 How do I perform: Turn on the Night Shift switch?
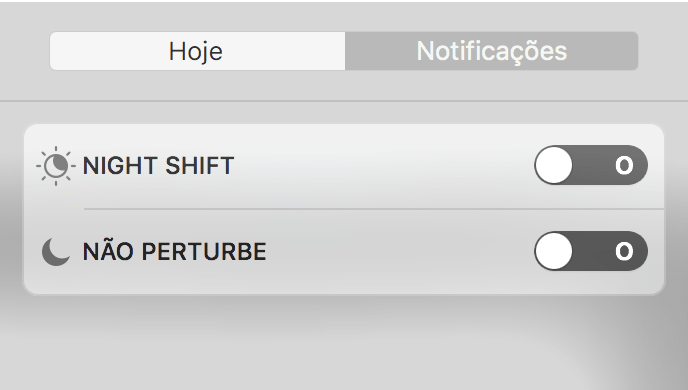point(591,165)
